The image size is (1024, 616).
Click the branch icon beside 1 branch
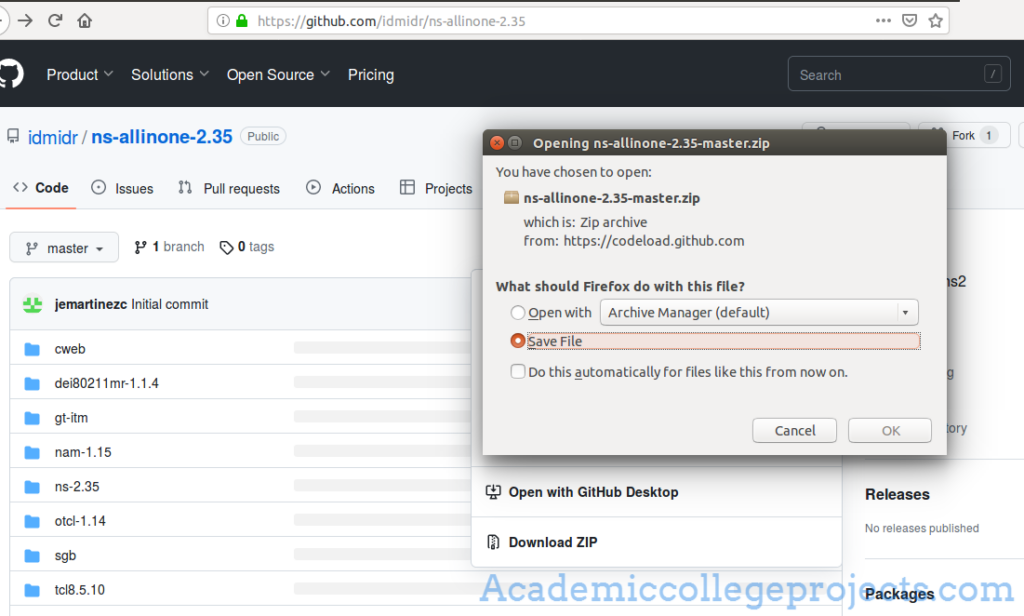(140, 247)
